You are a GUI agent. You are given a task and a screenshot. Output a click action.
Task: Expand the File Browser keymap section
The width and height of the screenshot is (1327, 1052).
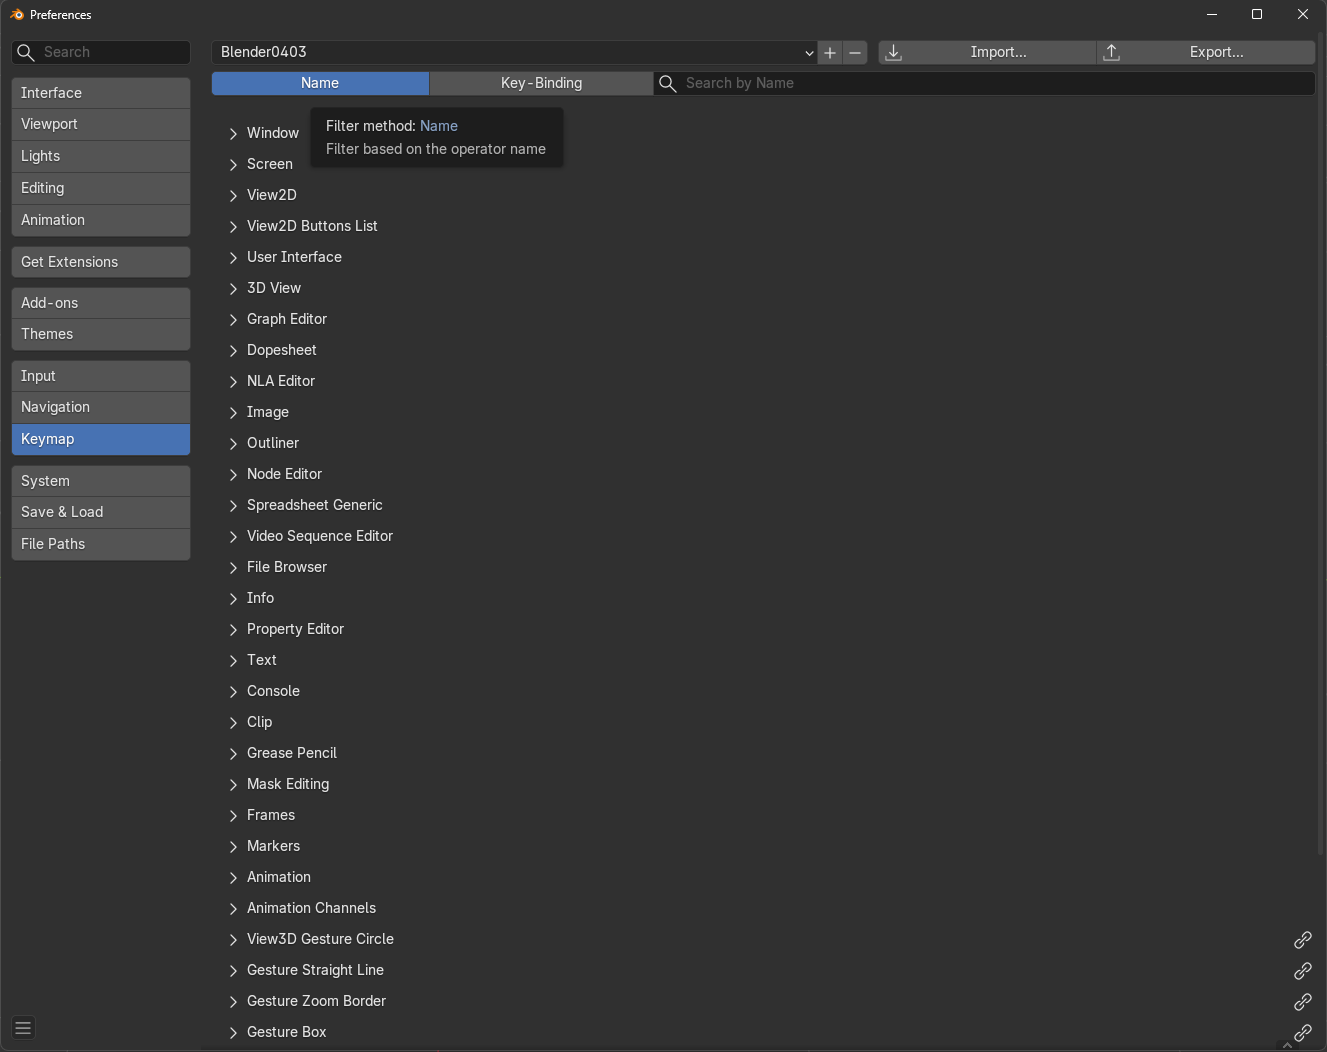[x=233, y=568]
